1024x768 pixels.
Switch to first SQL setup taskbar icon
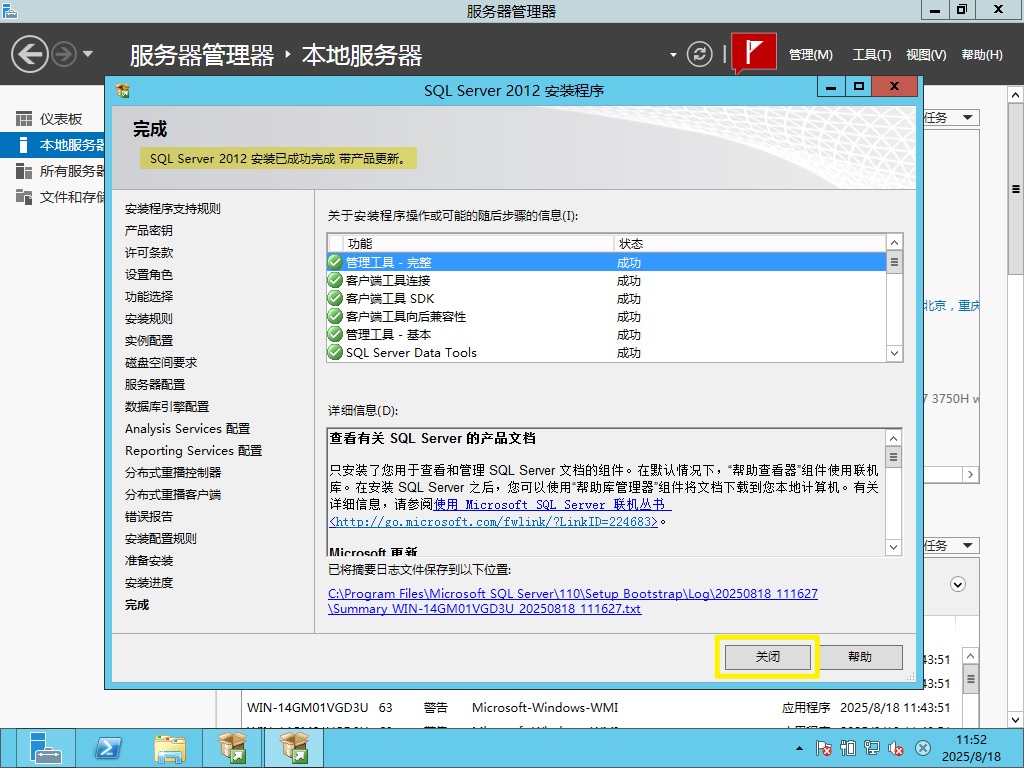[x=232, y=748]
